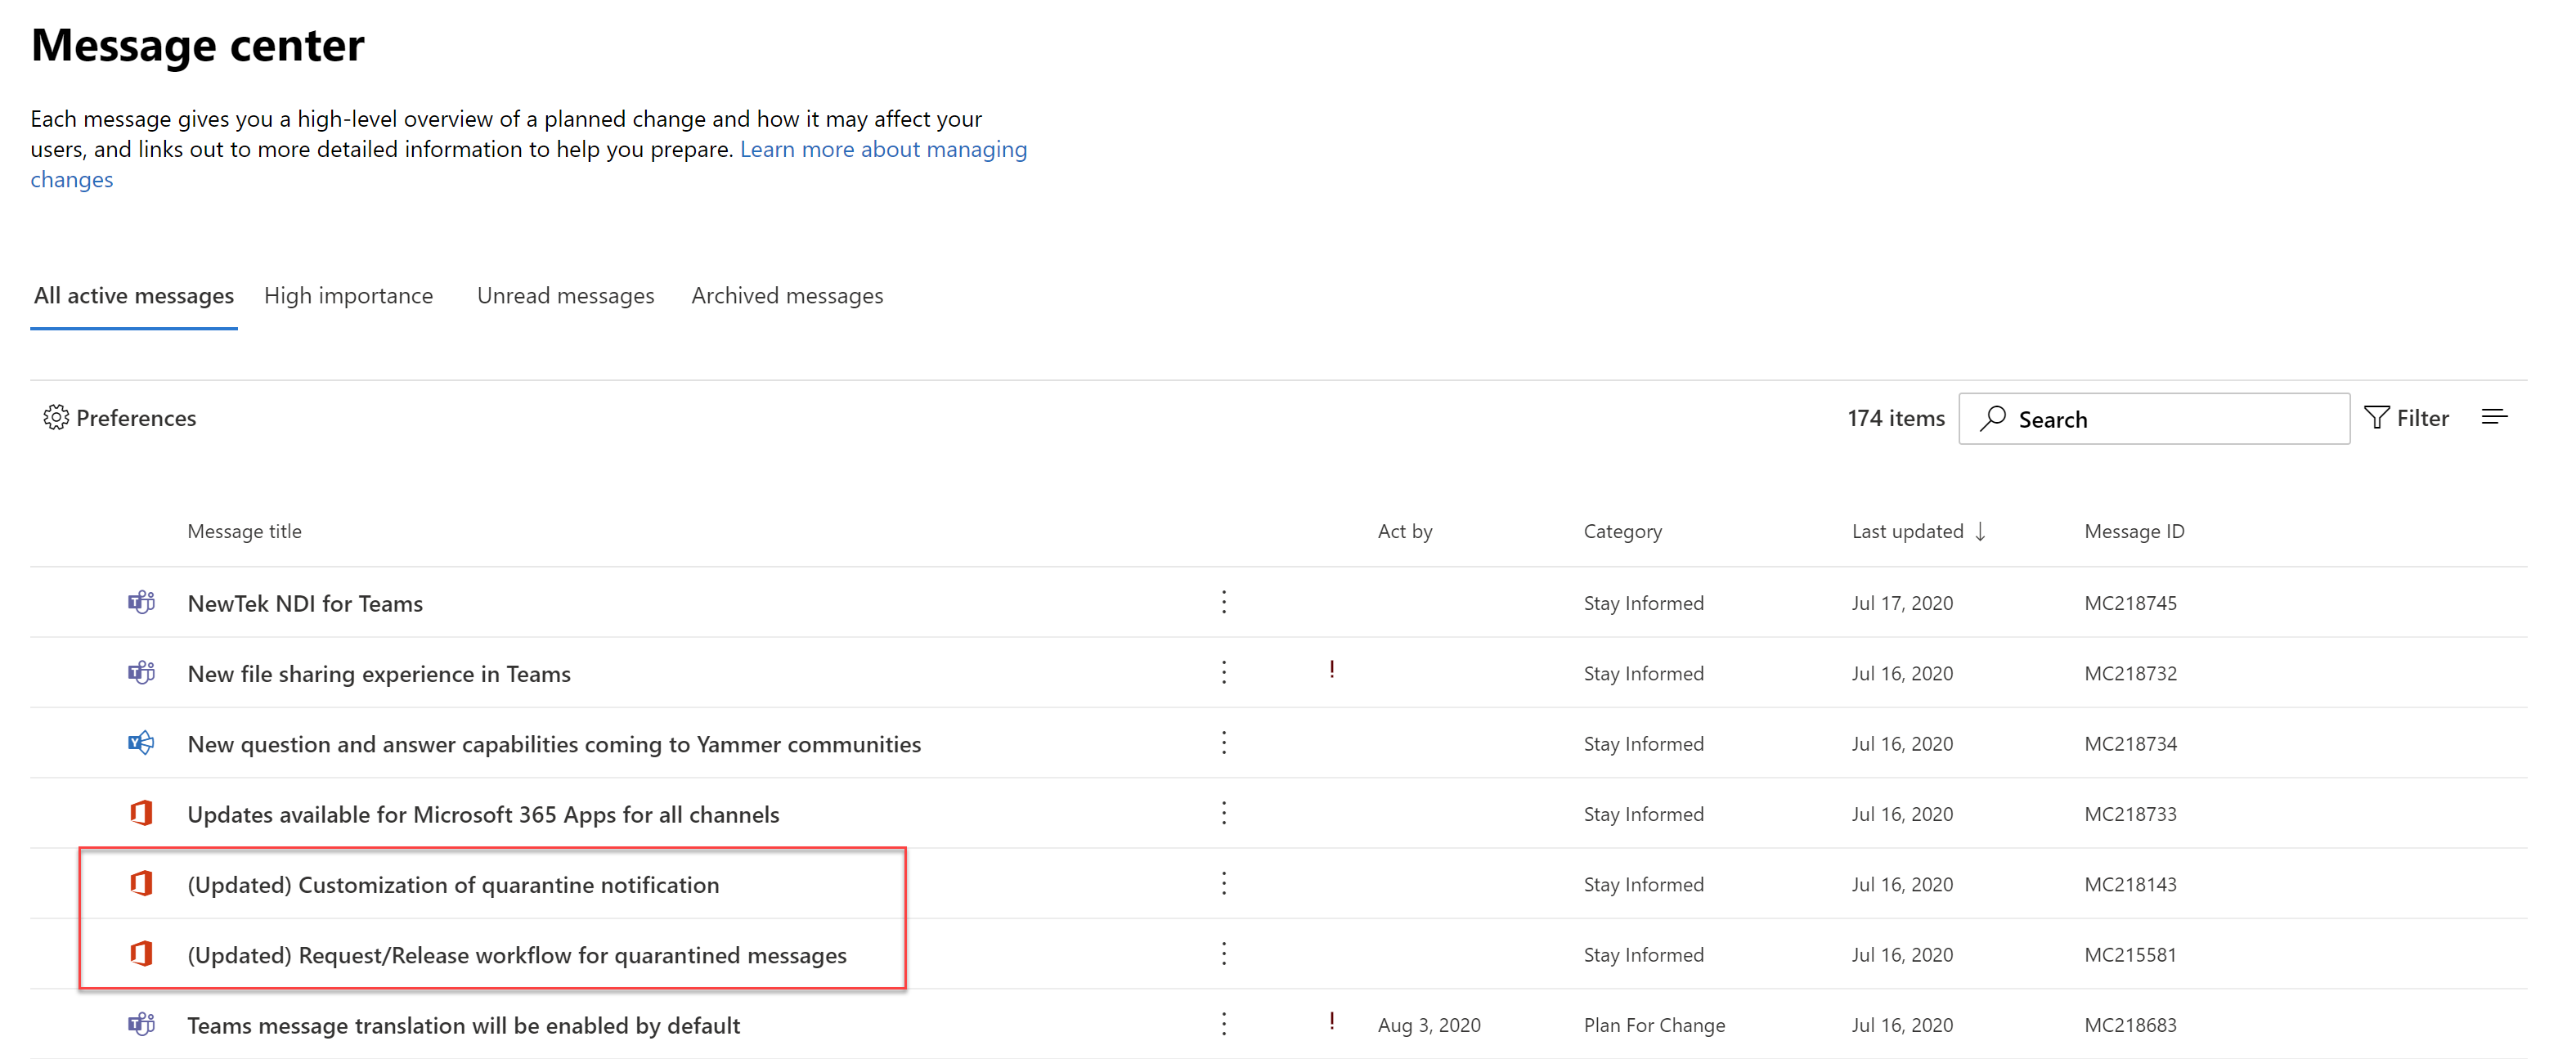Open the New question and answer Yammer message

pyautogui.click(x=553, y=744)
